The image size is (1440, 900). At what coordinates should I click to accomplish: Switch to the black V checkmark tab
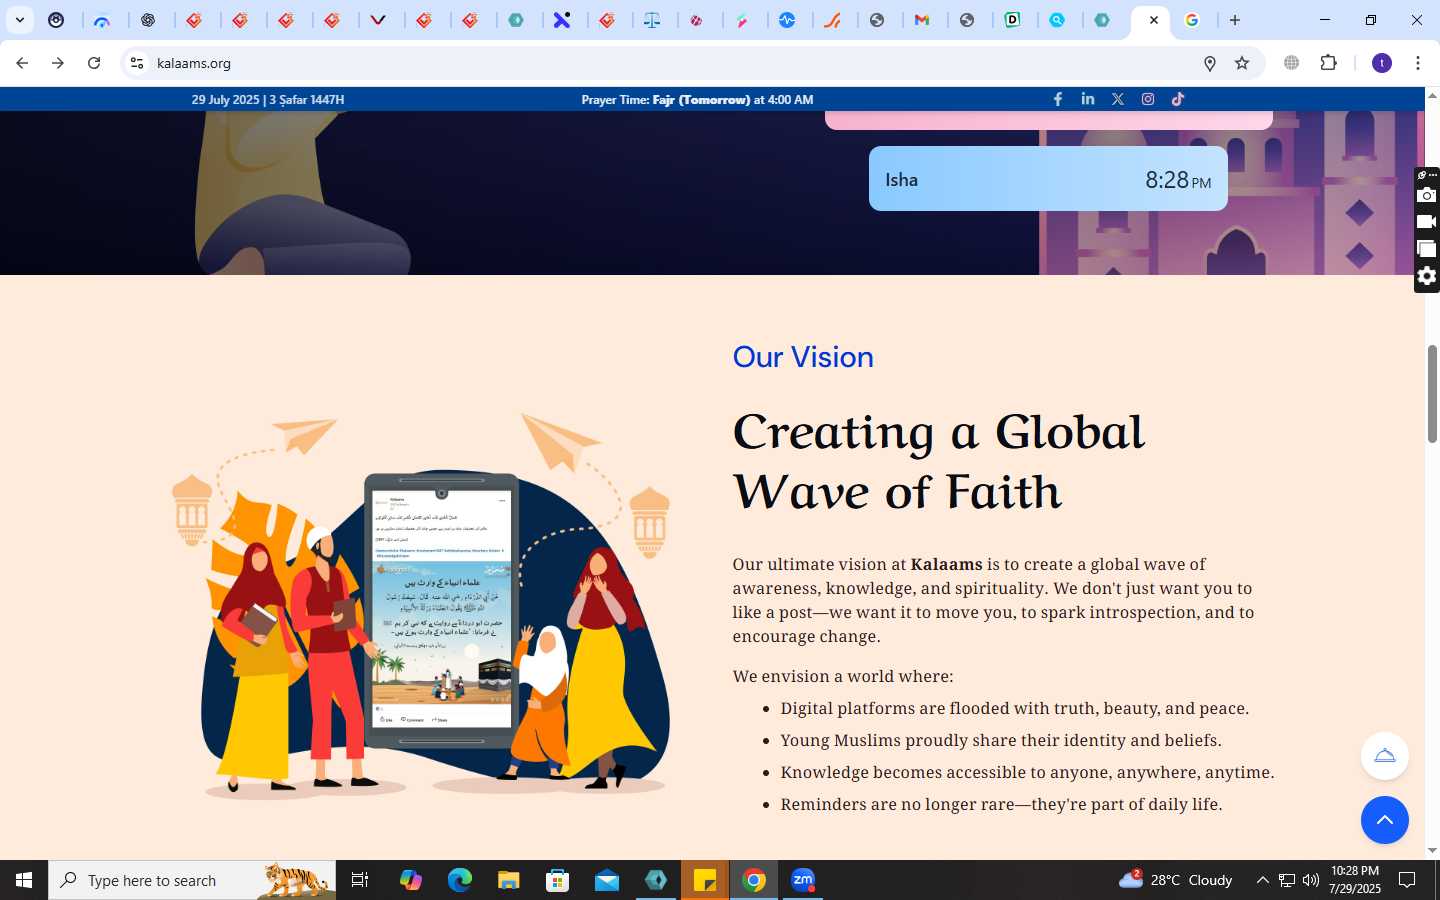click(x=379, y=20)
